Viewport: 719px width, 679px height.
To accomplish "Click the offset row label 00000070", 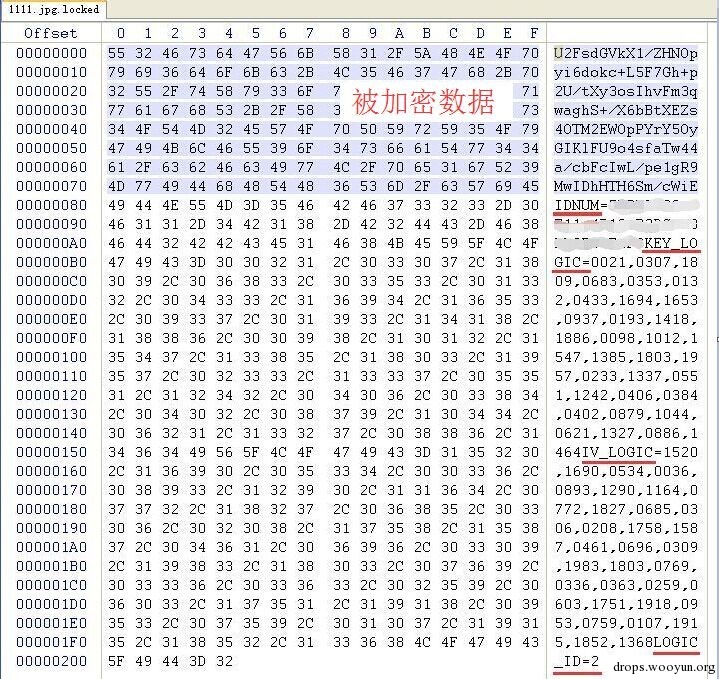I will tap(51, 186).
